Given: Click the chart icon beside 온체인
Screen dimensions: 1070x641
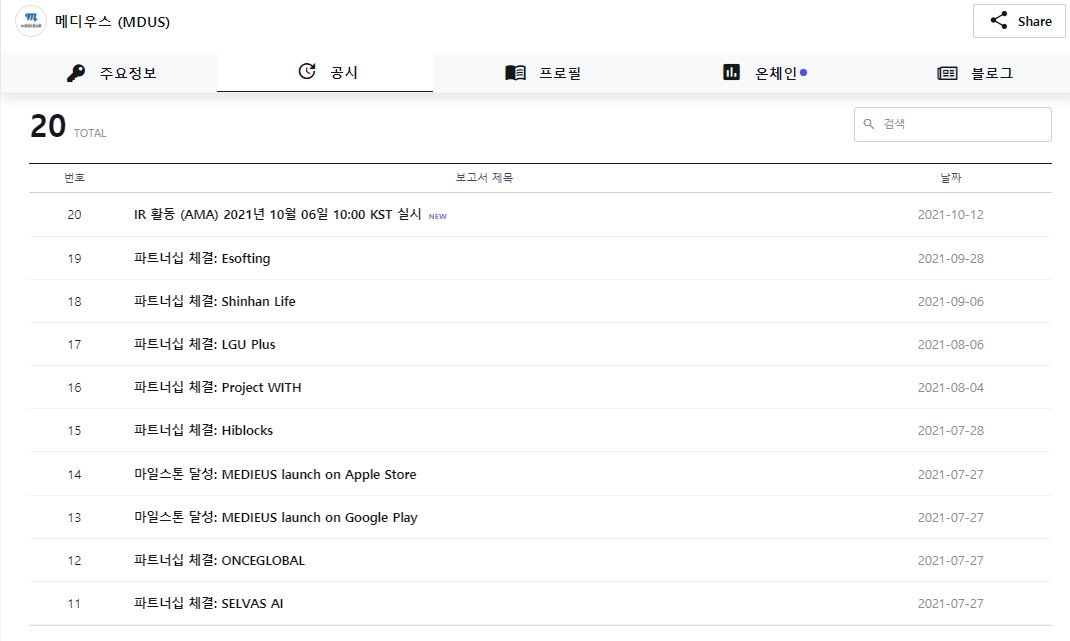Looking at the screenshot, I should 731,72.
